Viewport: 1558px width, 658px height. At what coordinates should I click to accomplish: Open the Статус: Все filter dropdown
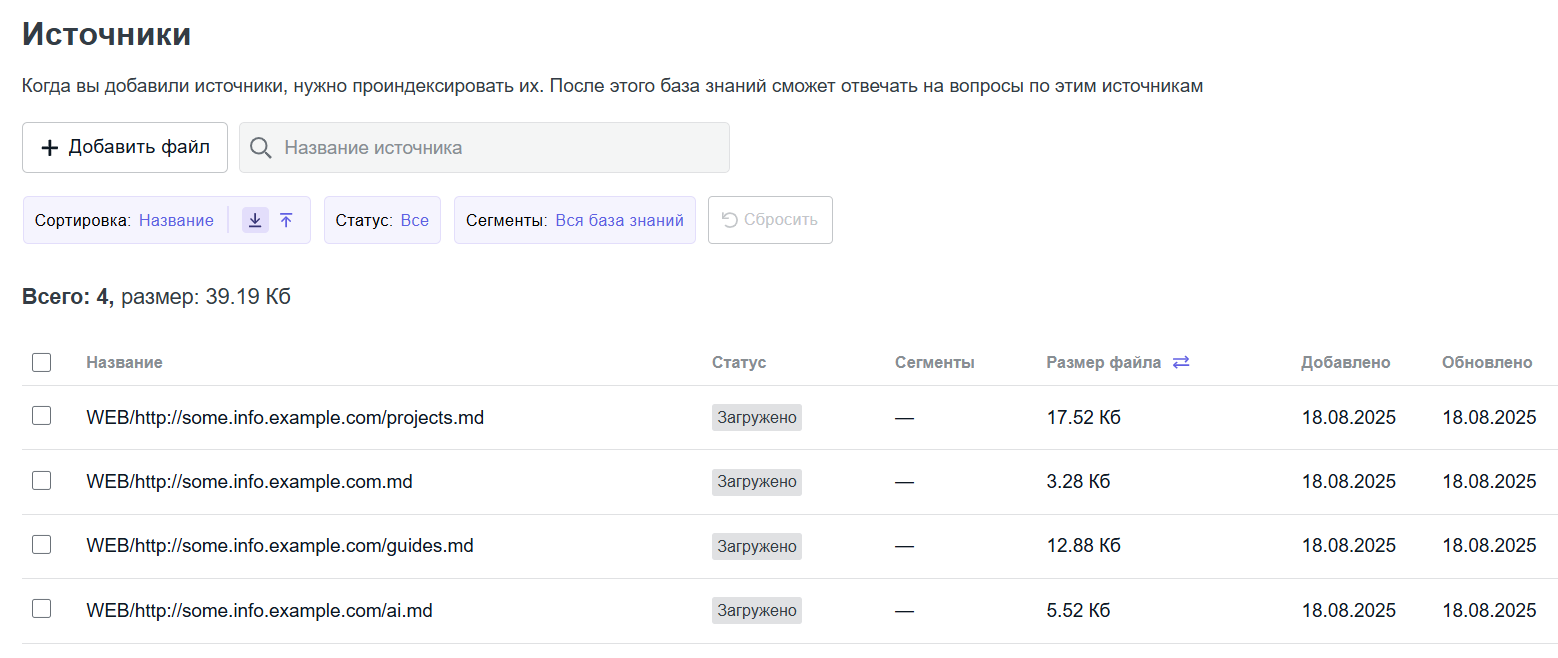pos(382,221)
